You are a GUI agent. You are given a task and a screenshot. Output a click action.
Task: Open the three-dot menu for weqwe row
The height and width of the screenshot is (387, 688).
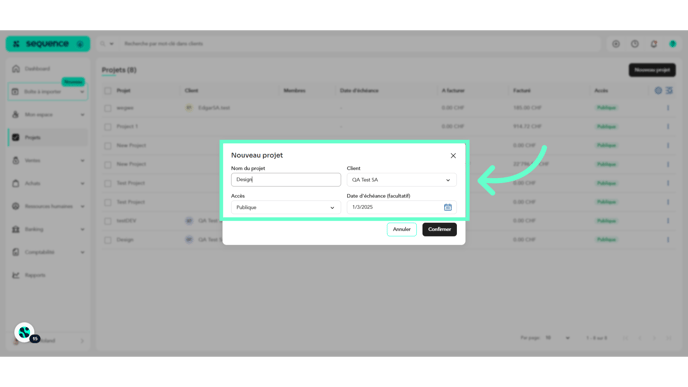[668, 108]
